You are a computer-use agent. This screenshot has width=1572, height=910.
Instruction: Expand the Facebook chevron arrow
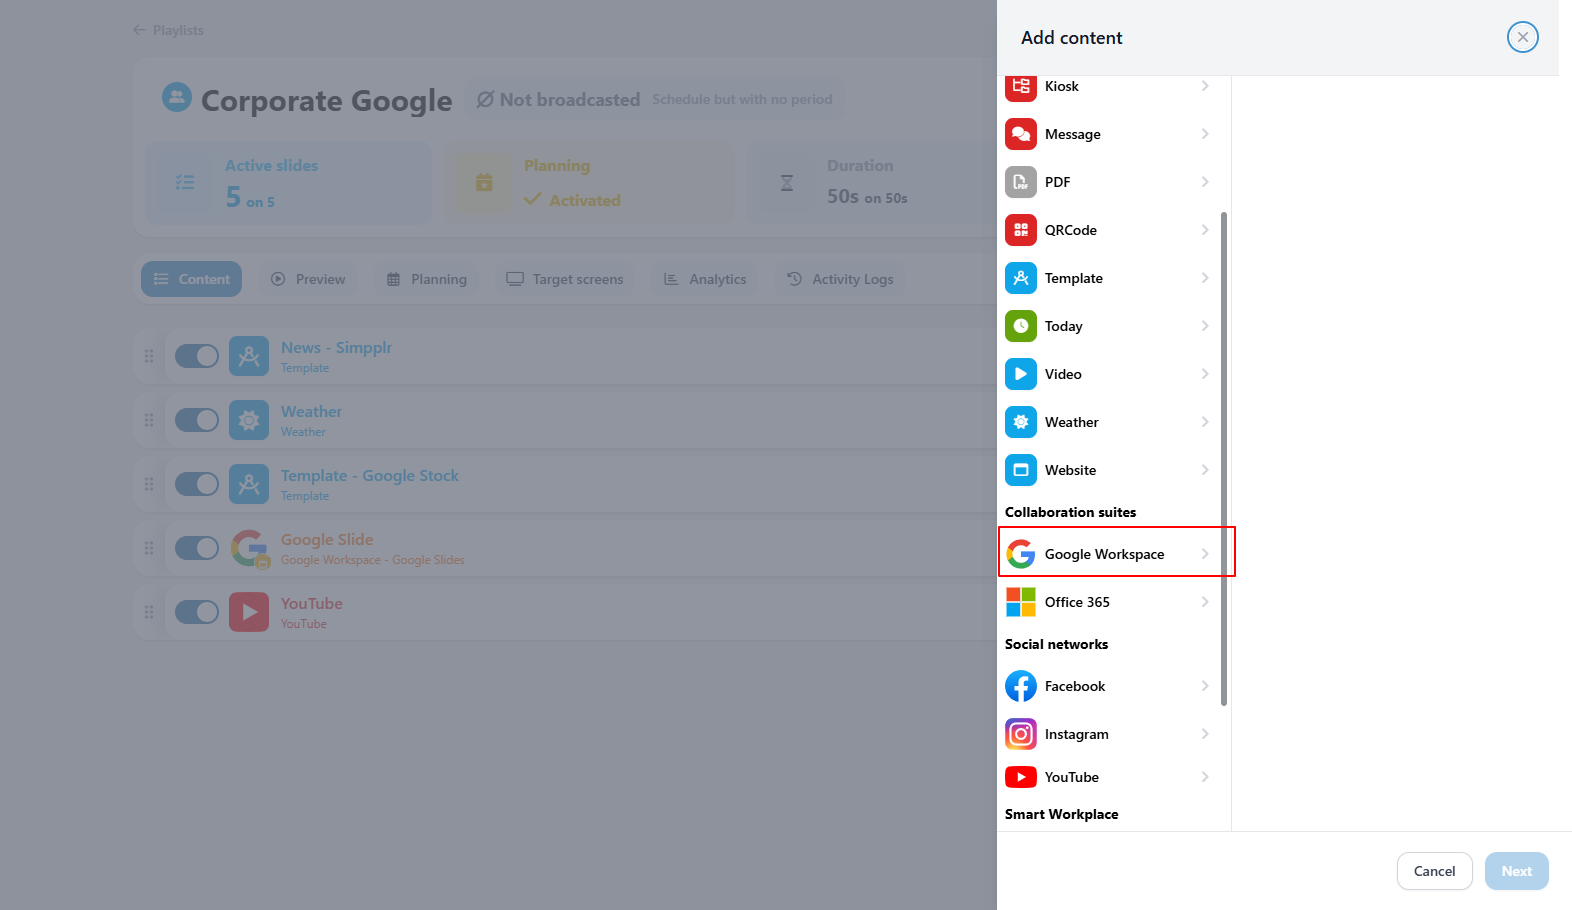(x=1205, y=686)
